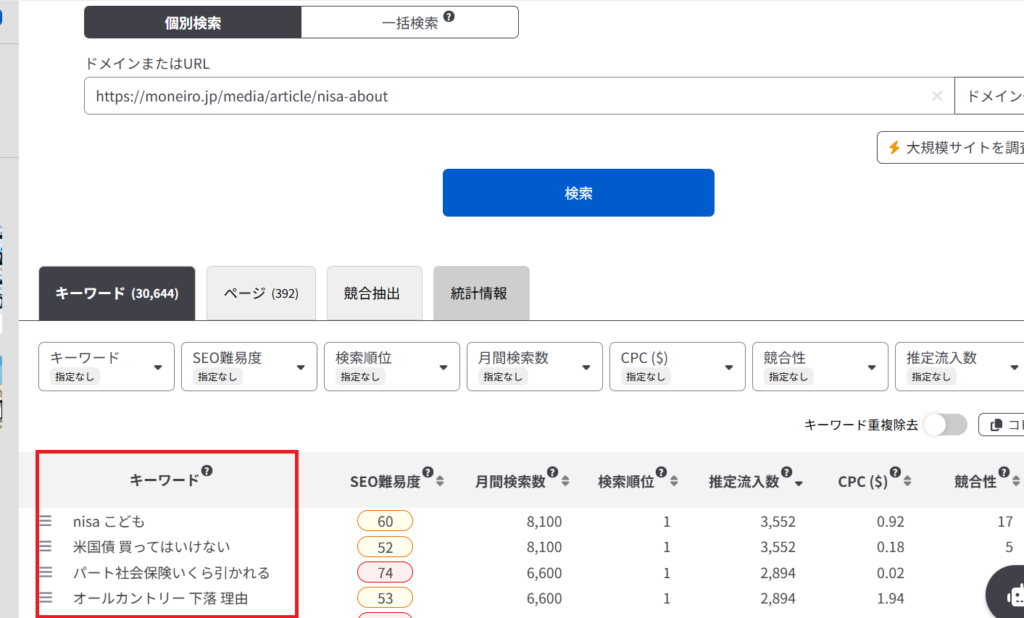Open menu icon for 米国債 買ってはいけない row

(45, 546)
